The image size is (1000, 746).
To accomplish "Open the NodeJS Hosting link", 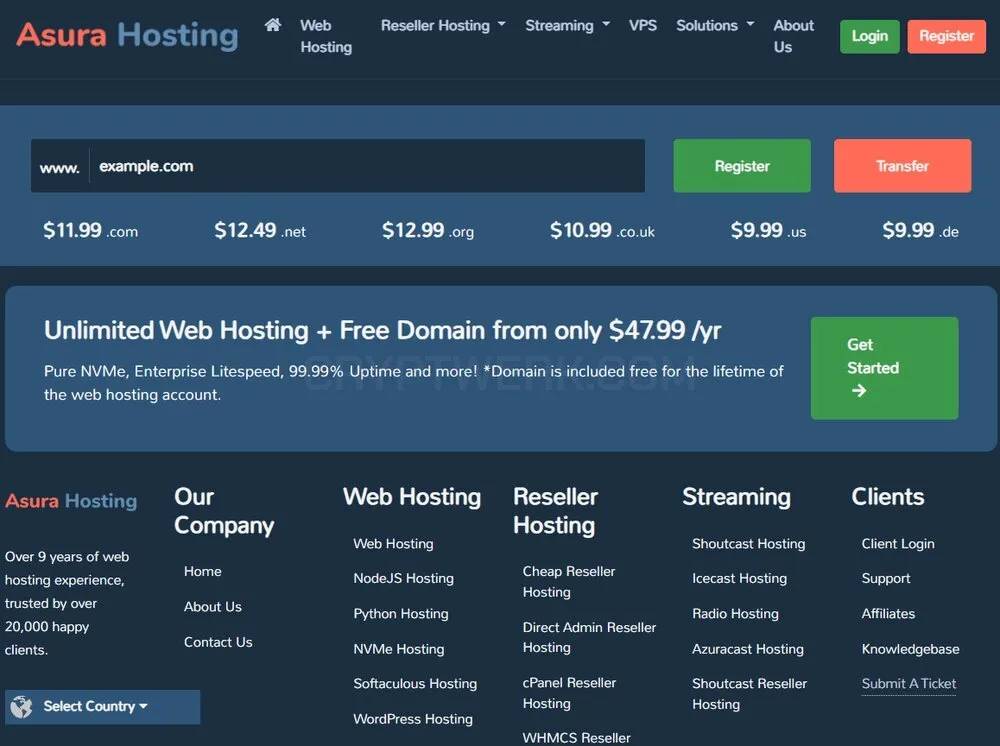I will tap(403, 578).
